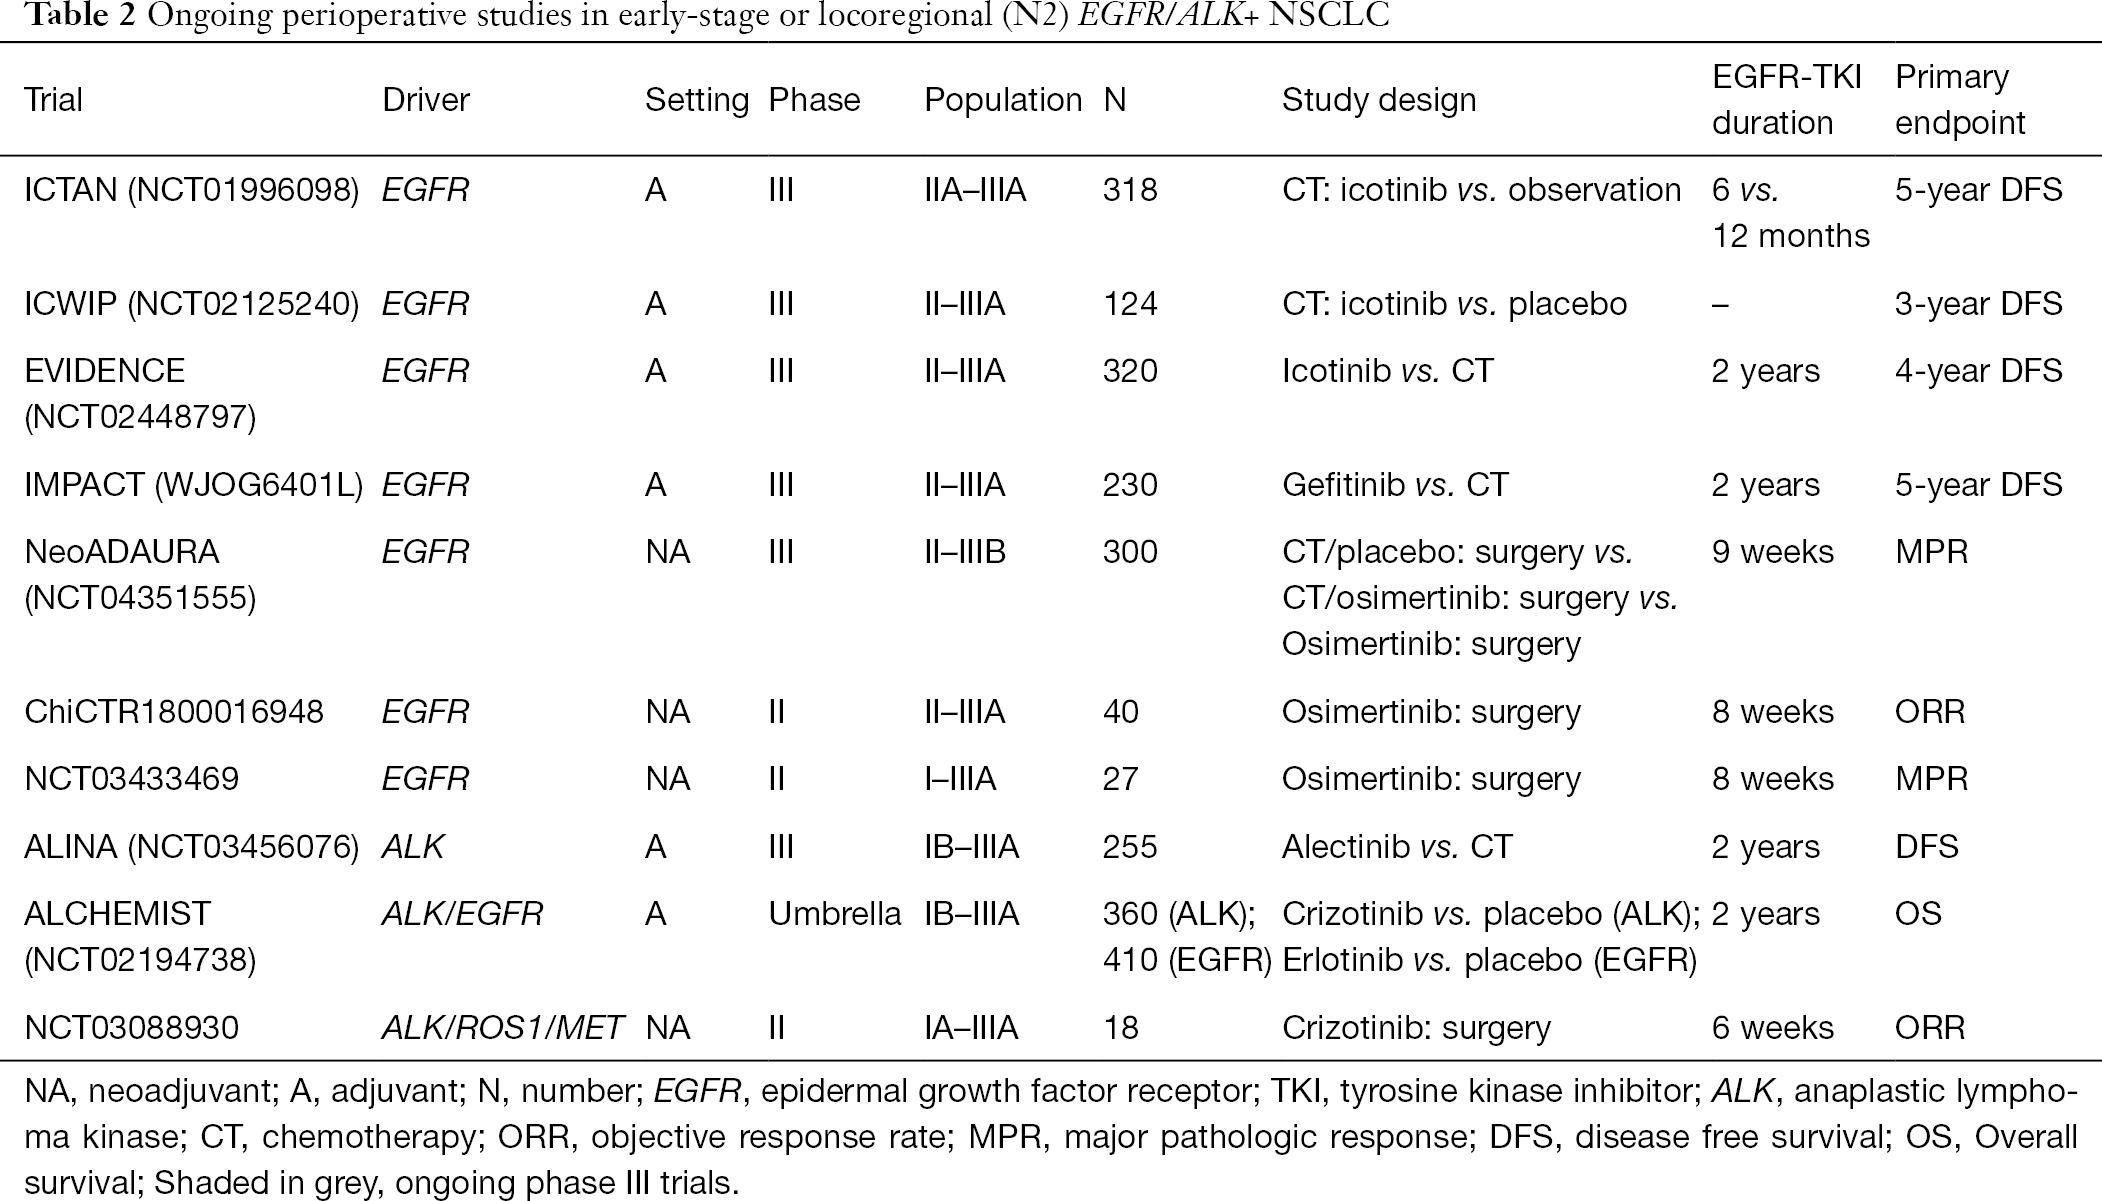Screen dimensions: 2102x1201
Task: Select the ALINA (NCT03456076) trial cell
Action: tap(191, 847)
